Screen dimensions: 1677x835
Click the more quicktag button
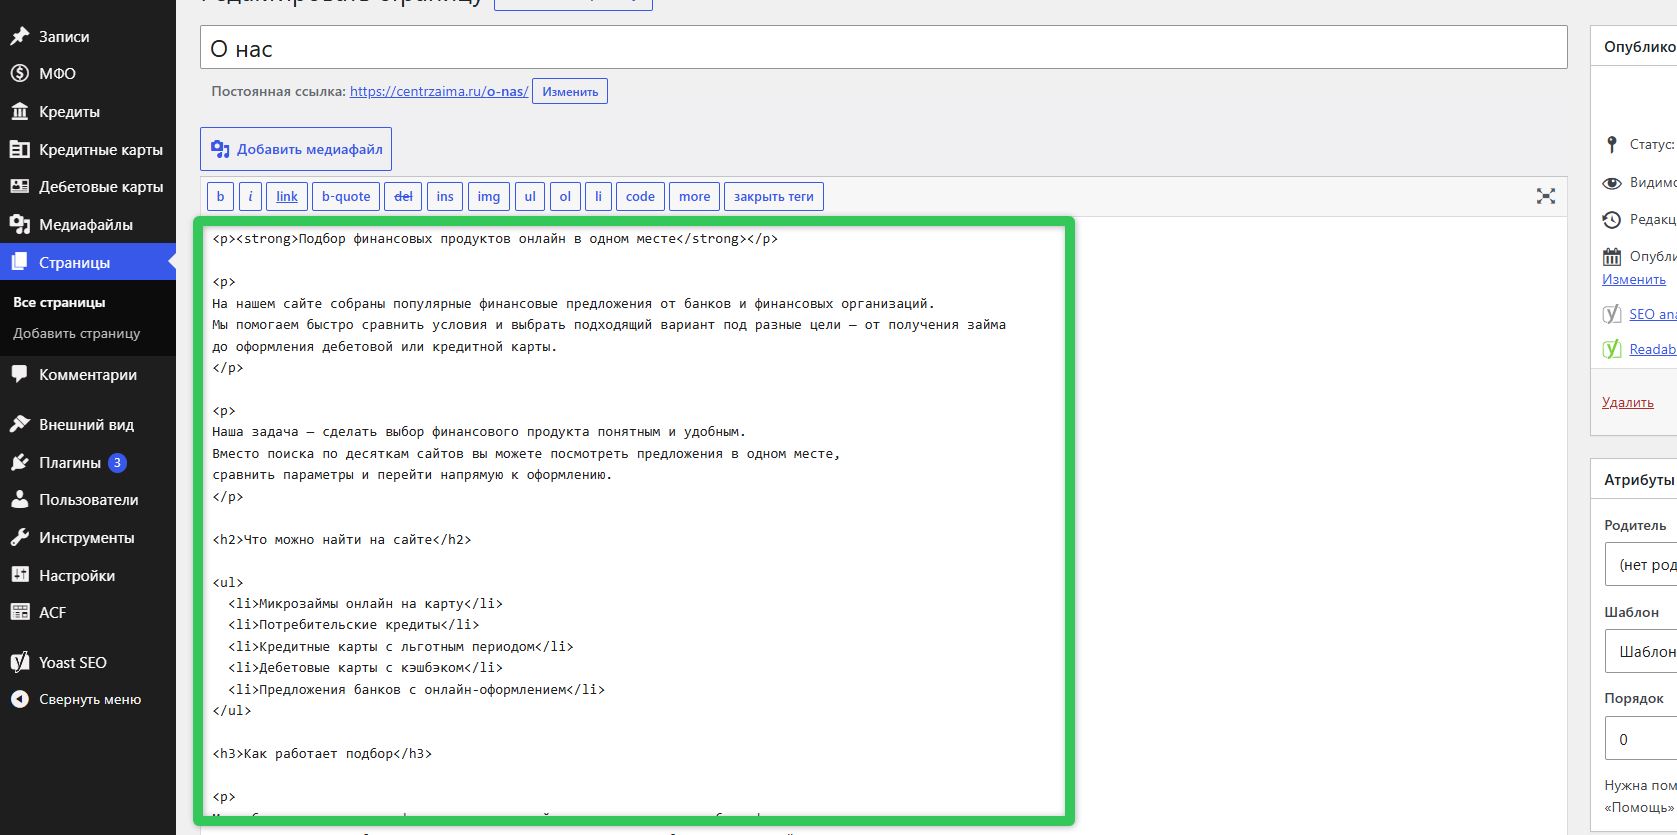(694, 196)
